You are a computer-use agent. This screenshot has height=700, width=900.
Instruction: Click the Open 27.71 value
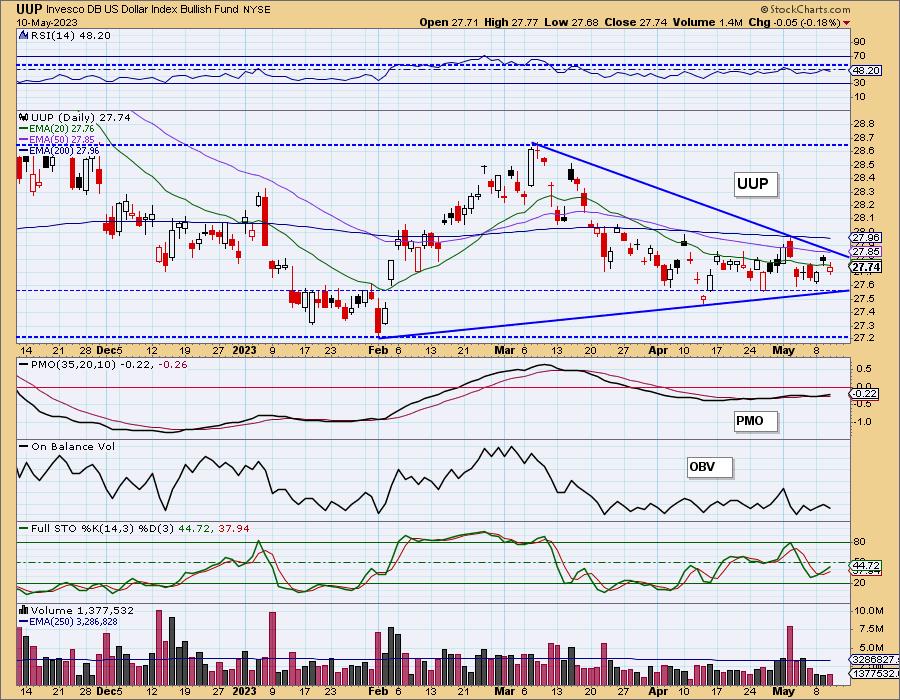pos(449,22)
